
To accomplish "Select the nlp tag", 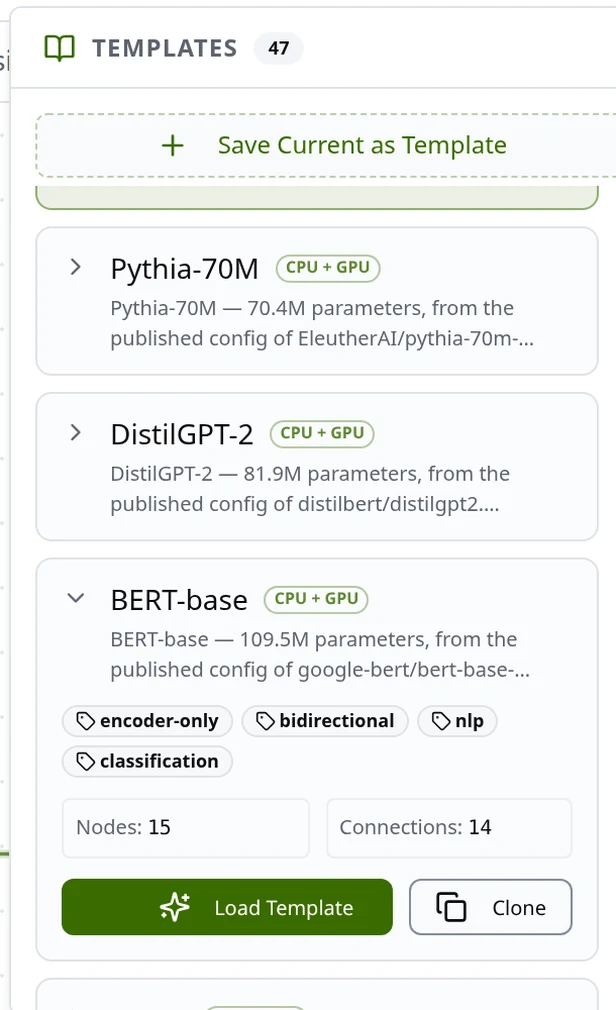I will 457,721.
